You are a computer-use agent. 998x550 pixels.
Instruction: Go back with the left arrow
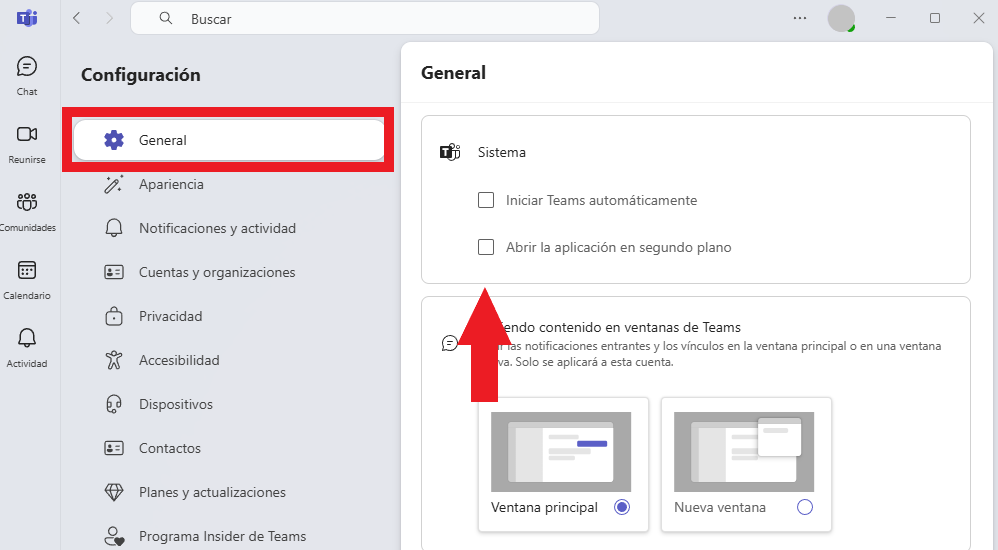(77, 18)
